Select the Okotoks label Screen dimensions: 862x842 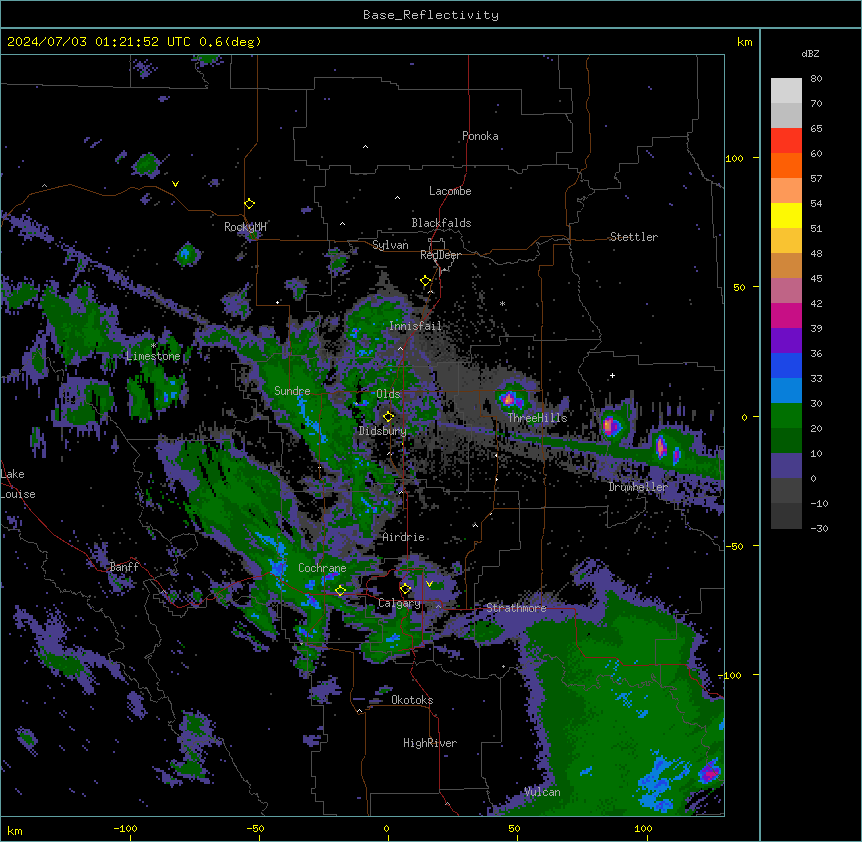point(412,700)
